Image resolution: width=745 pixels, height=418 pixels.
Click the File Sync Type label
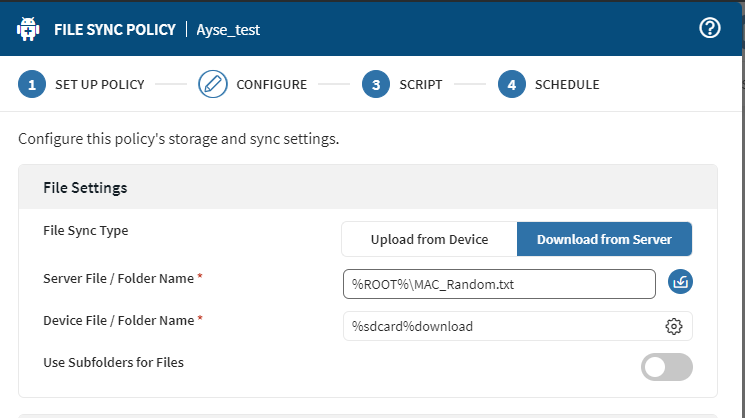(86, 231)
